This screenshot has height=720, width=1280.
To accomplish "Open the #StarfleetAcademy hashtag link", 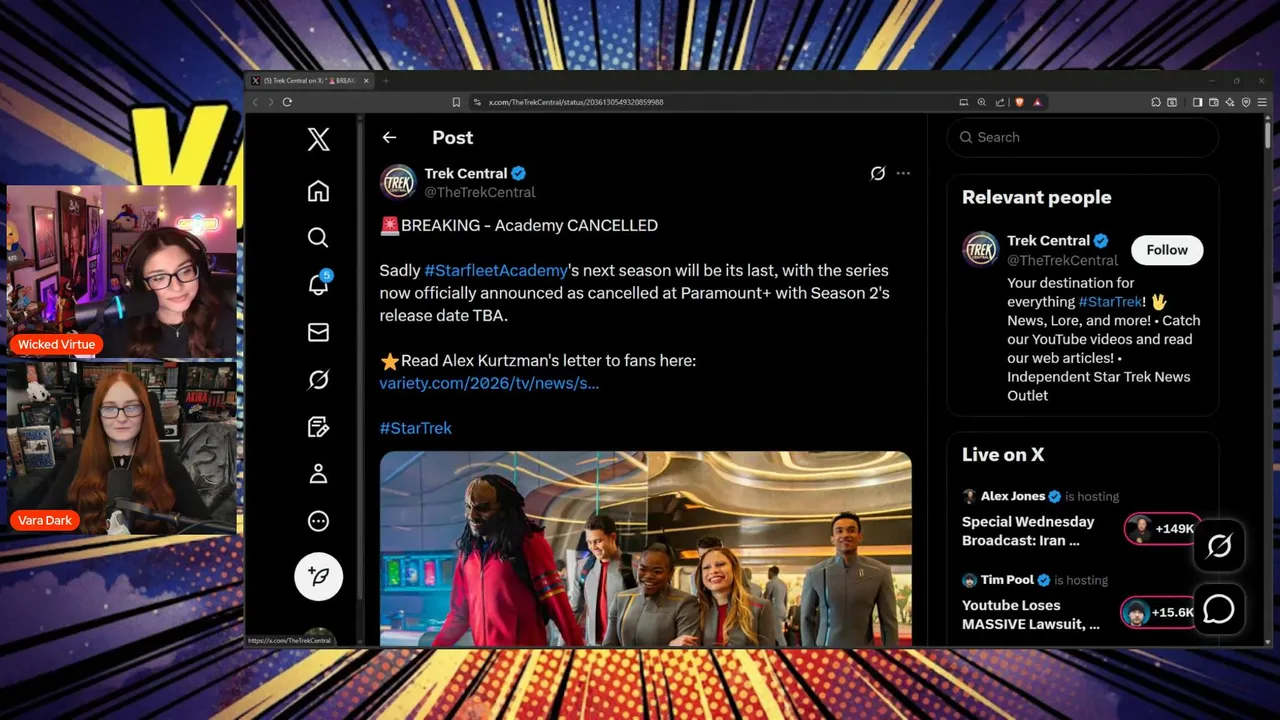I will (496, 270).
